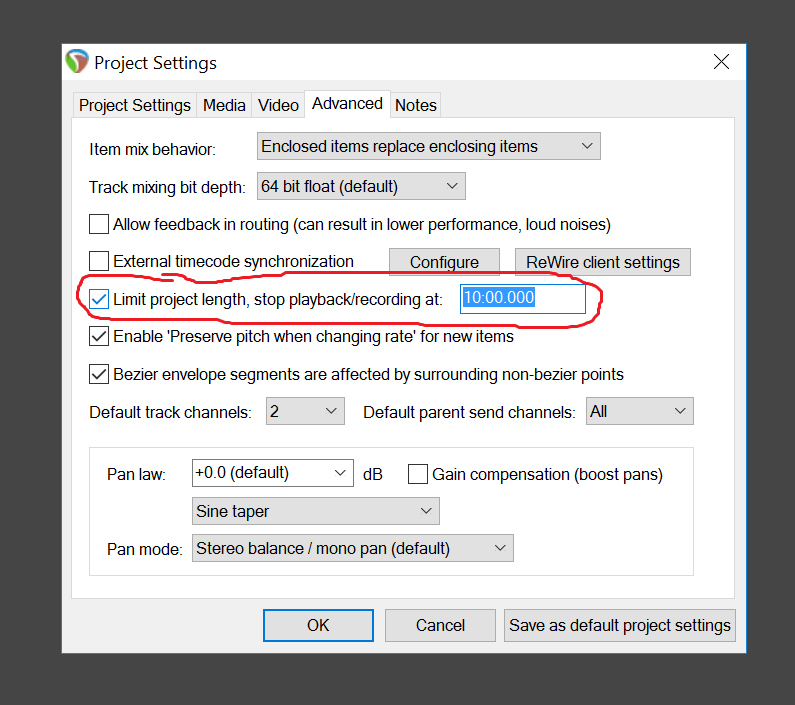Open the Media tab
The width and height of the screenshot is (795, 705).
coord(224,105)
